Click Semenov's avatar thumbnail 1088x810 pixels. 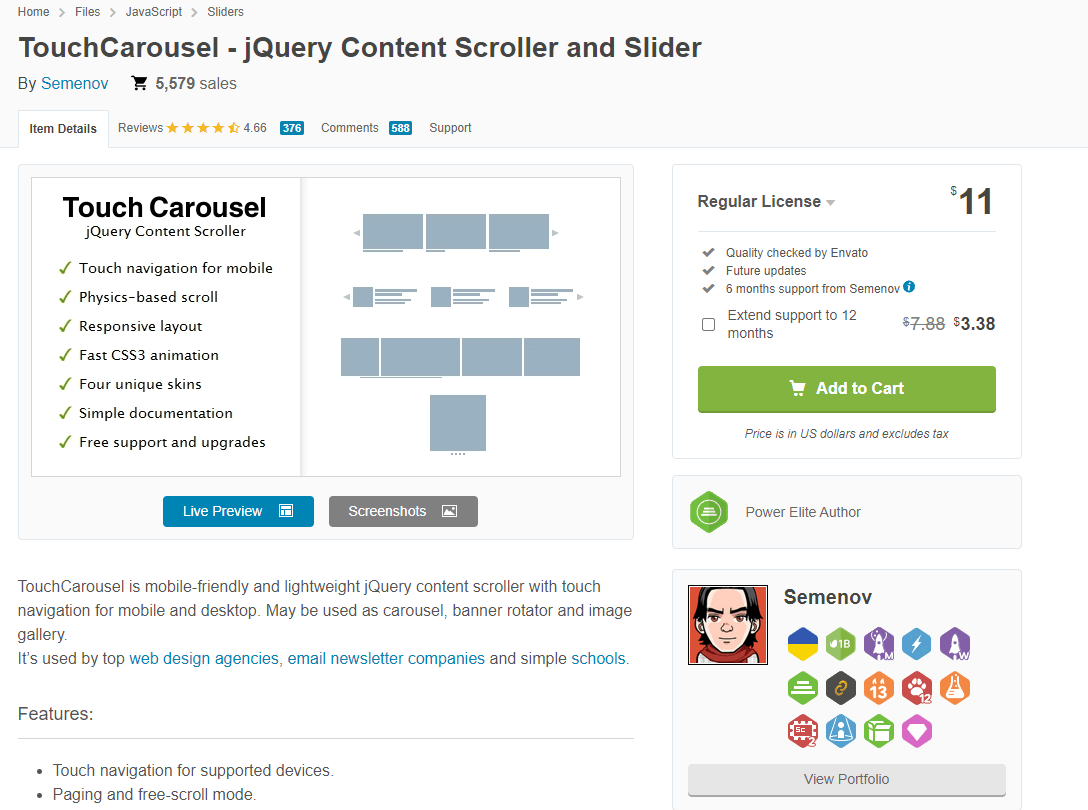728,625
